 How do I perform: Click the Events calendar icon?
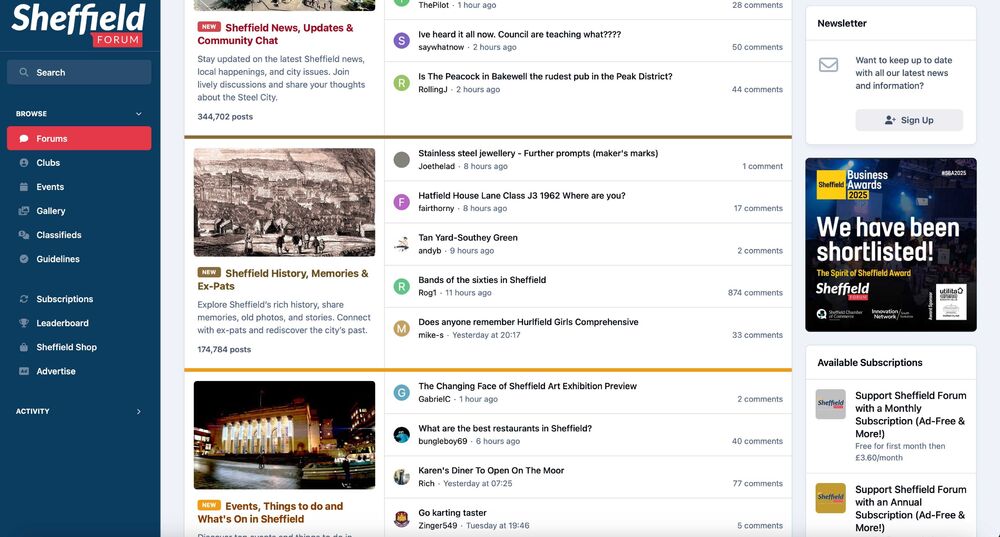(x=24, y=187)
